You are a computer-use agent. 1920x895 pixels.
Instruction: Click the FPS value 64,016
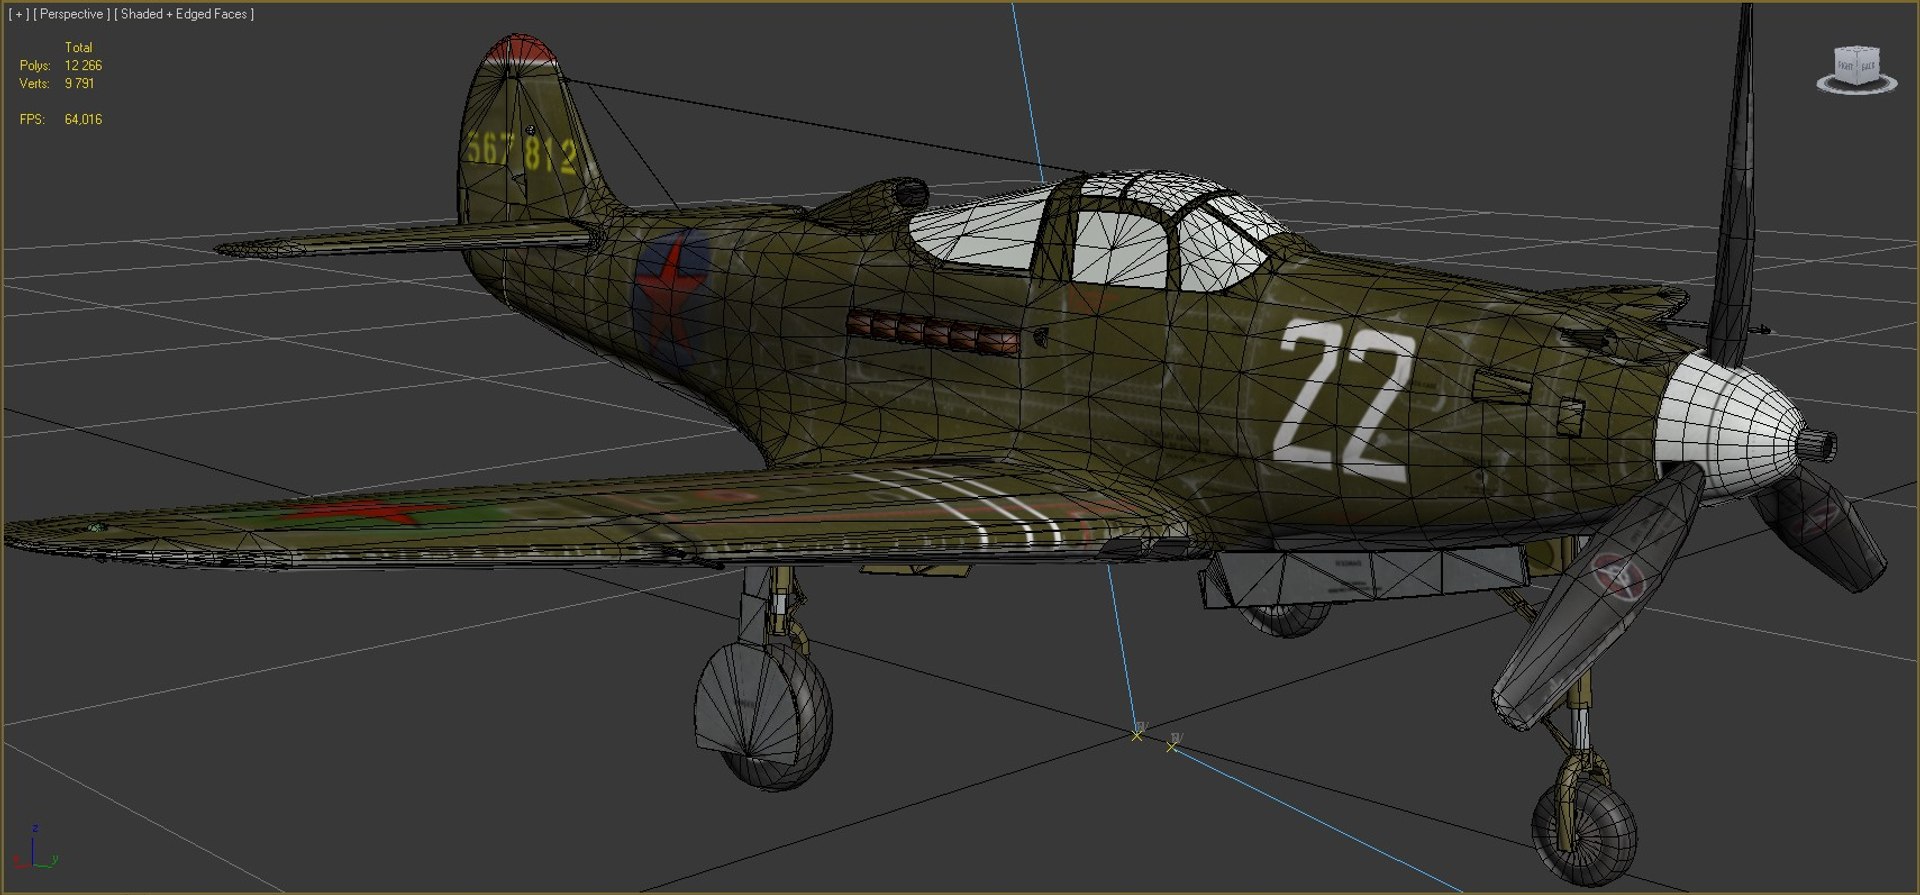(x=83, y=119)
